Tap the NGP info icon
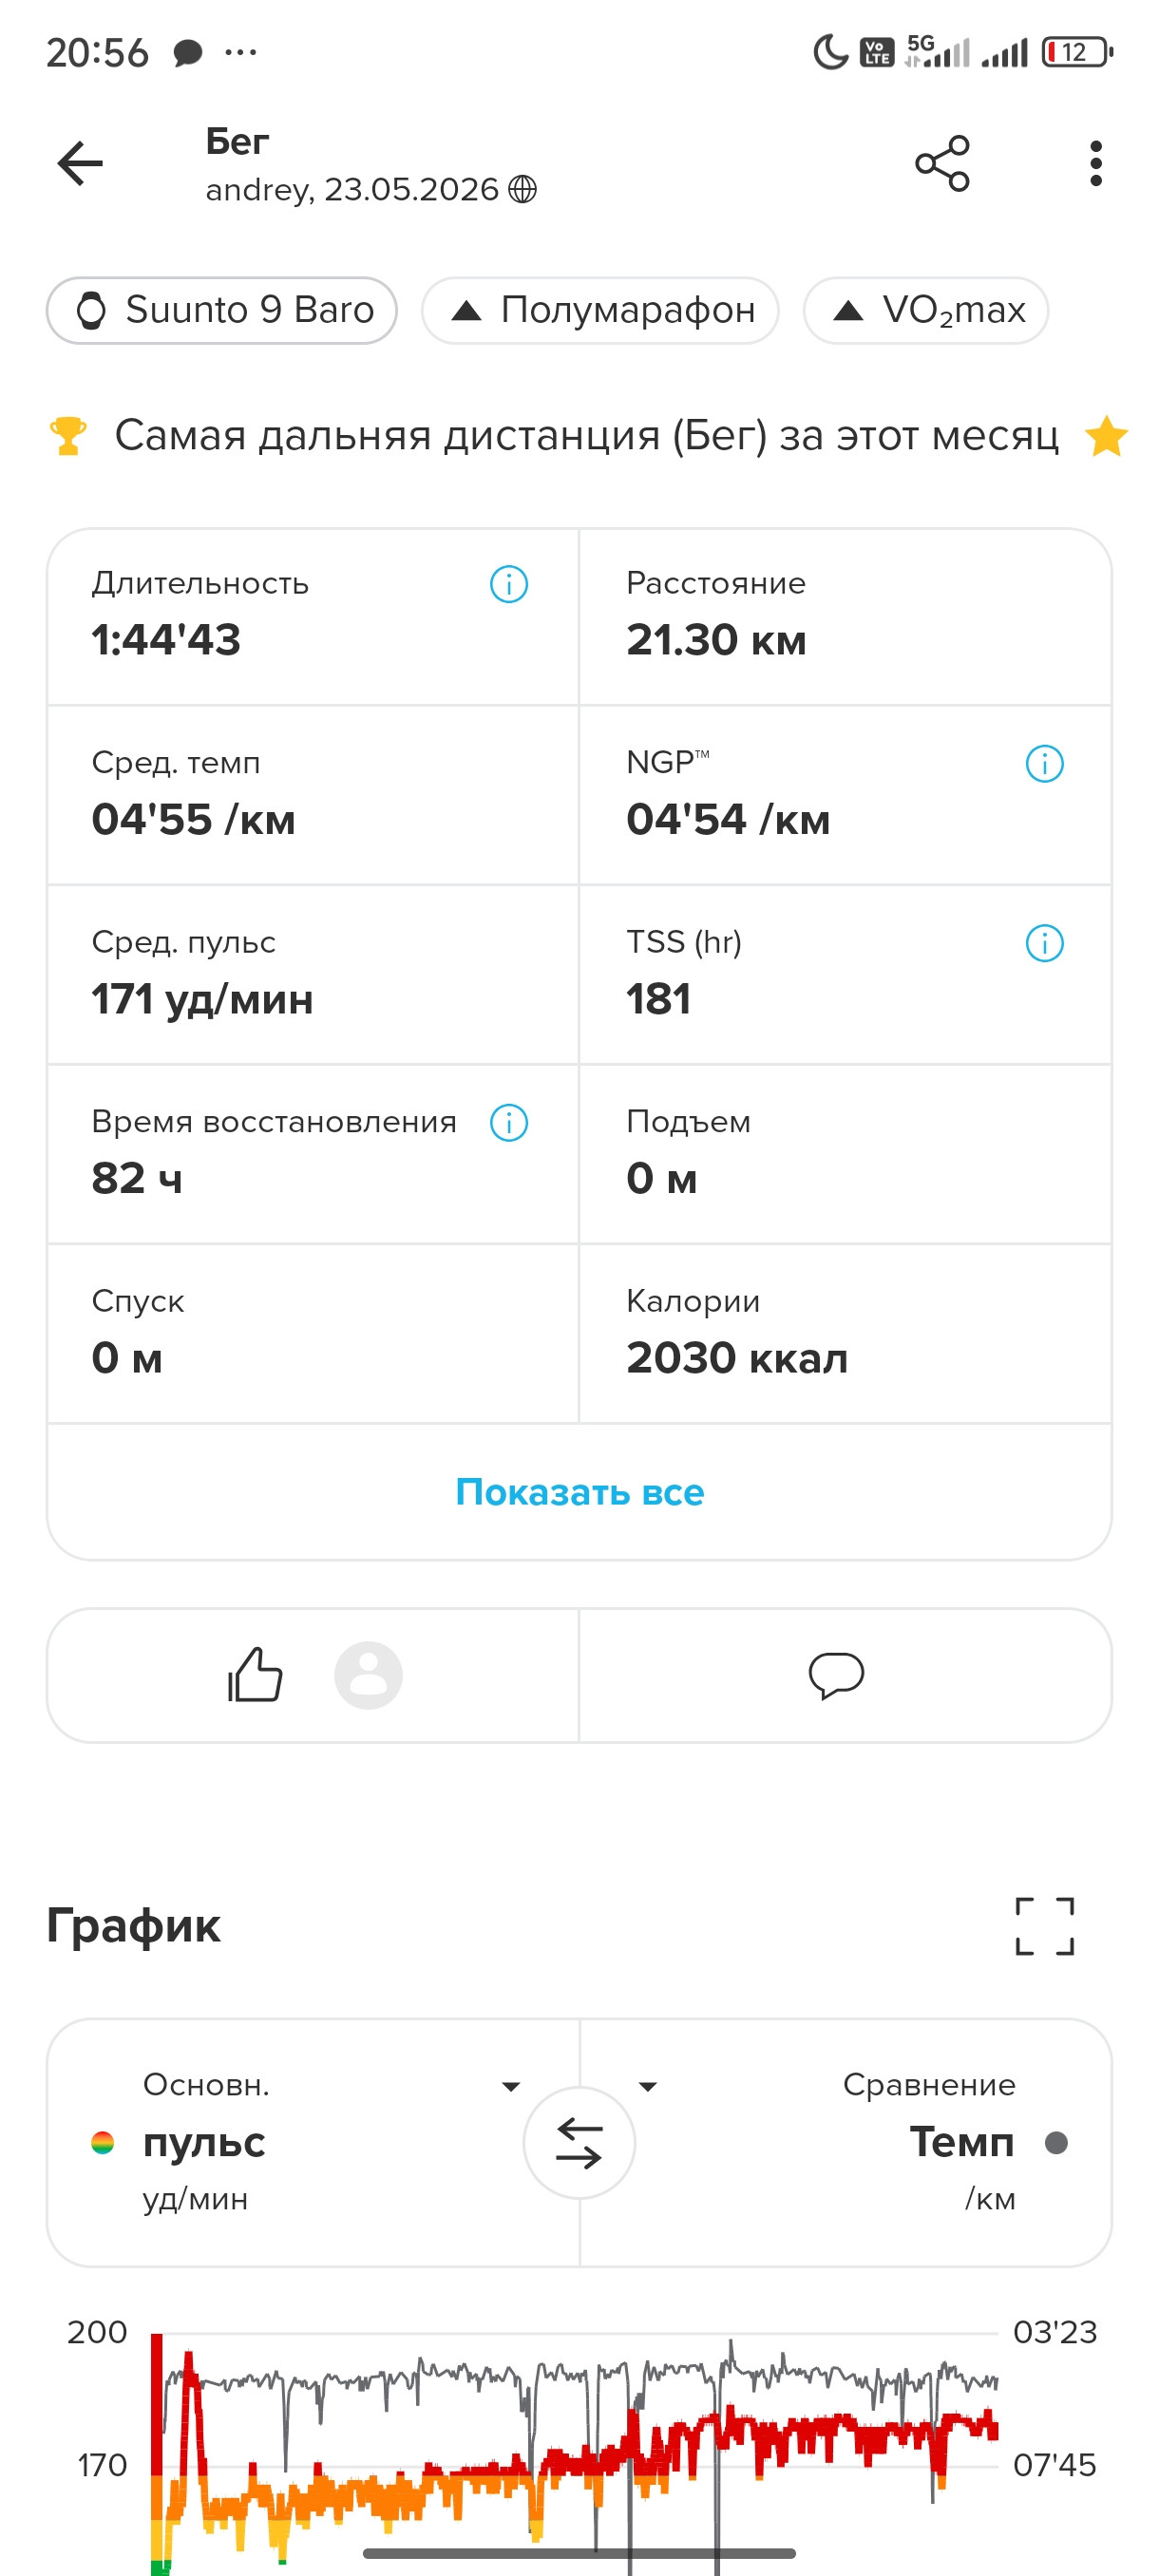The image size is (1159, 2576). click(1044, 764)
